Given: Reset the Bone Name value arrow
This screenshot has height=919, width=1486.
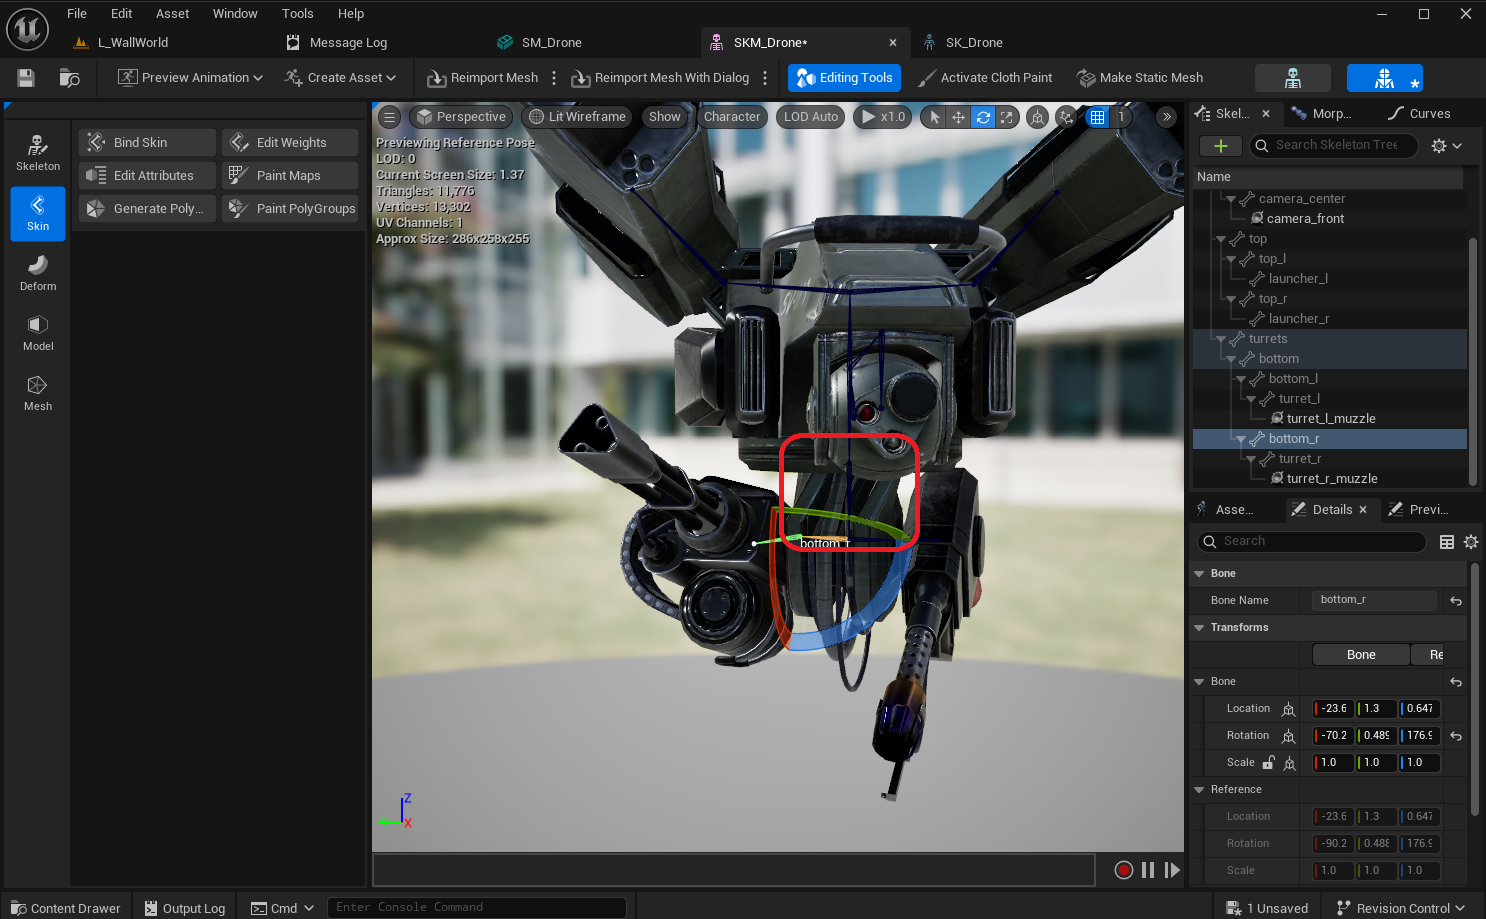Looking at the screenshot, I should (1456, 601).
